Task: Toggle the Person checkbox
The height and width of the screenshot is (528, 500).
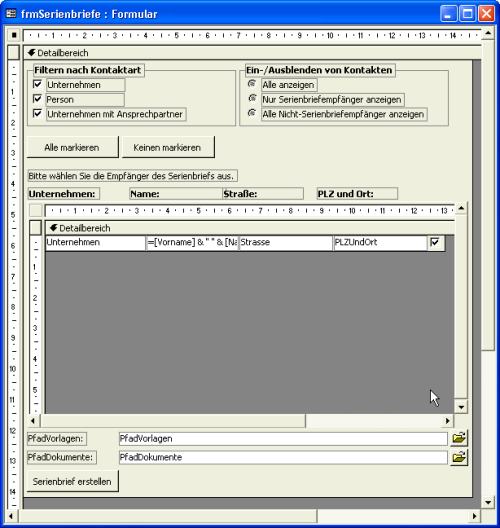Action: pyautogui.click(x=37, y=99)
